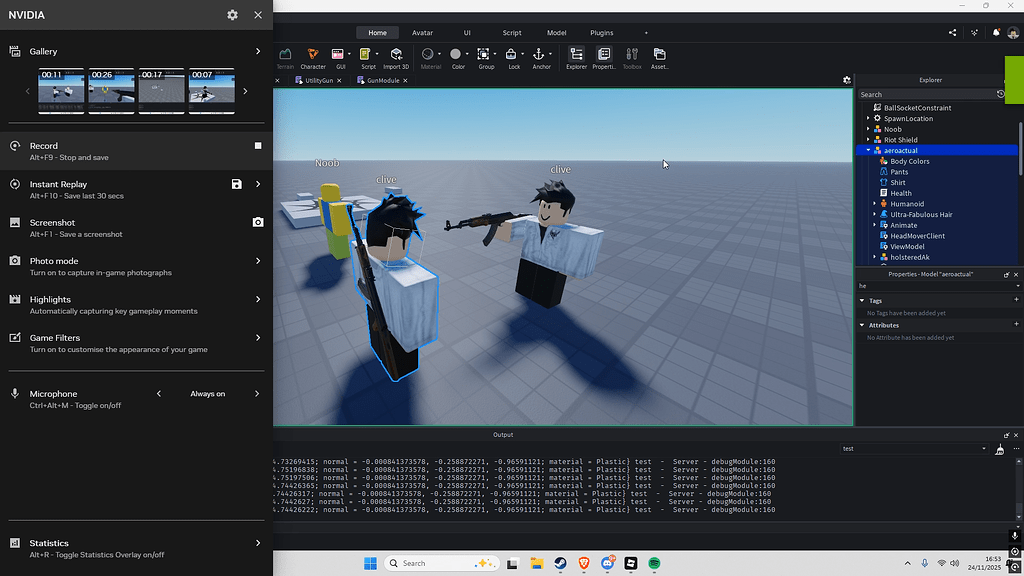Open the NVIDIA Gallery section

pyautogui.click(x=42, y=51)
